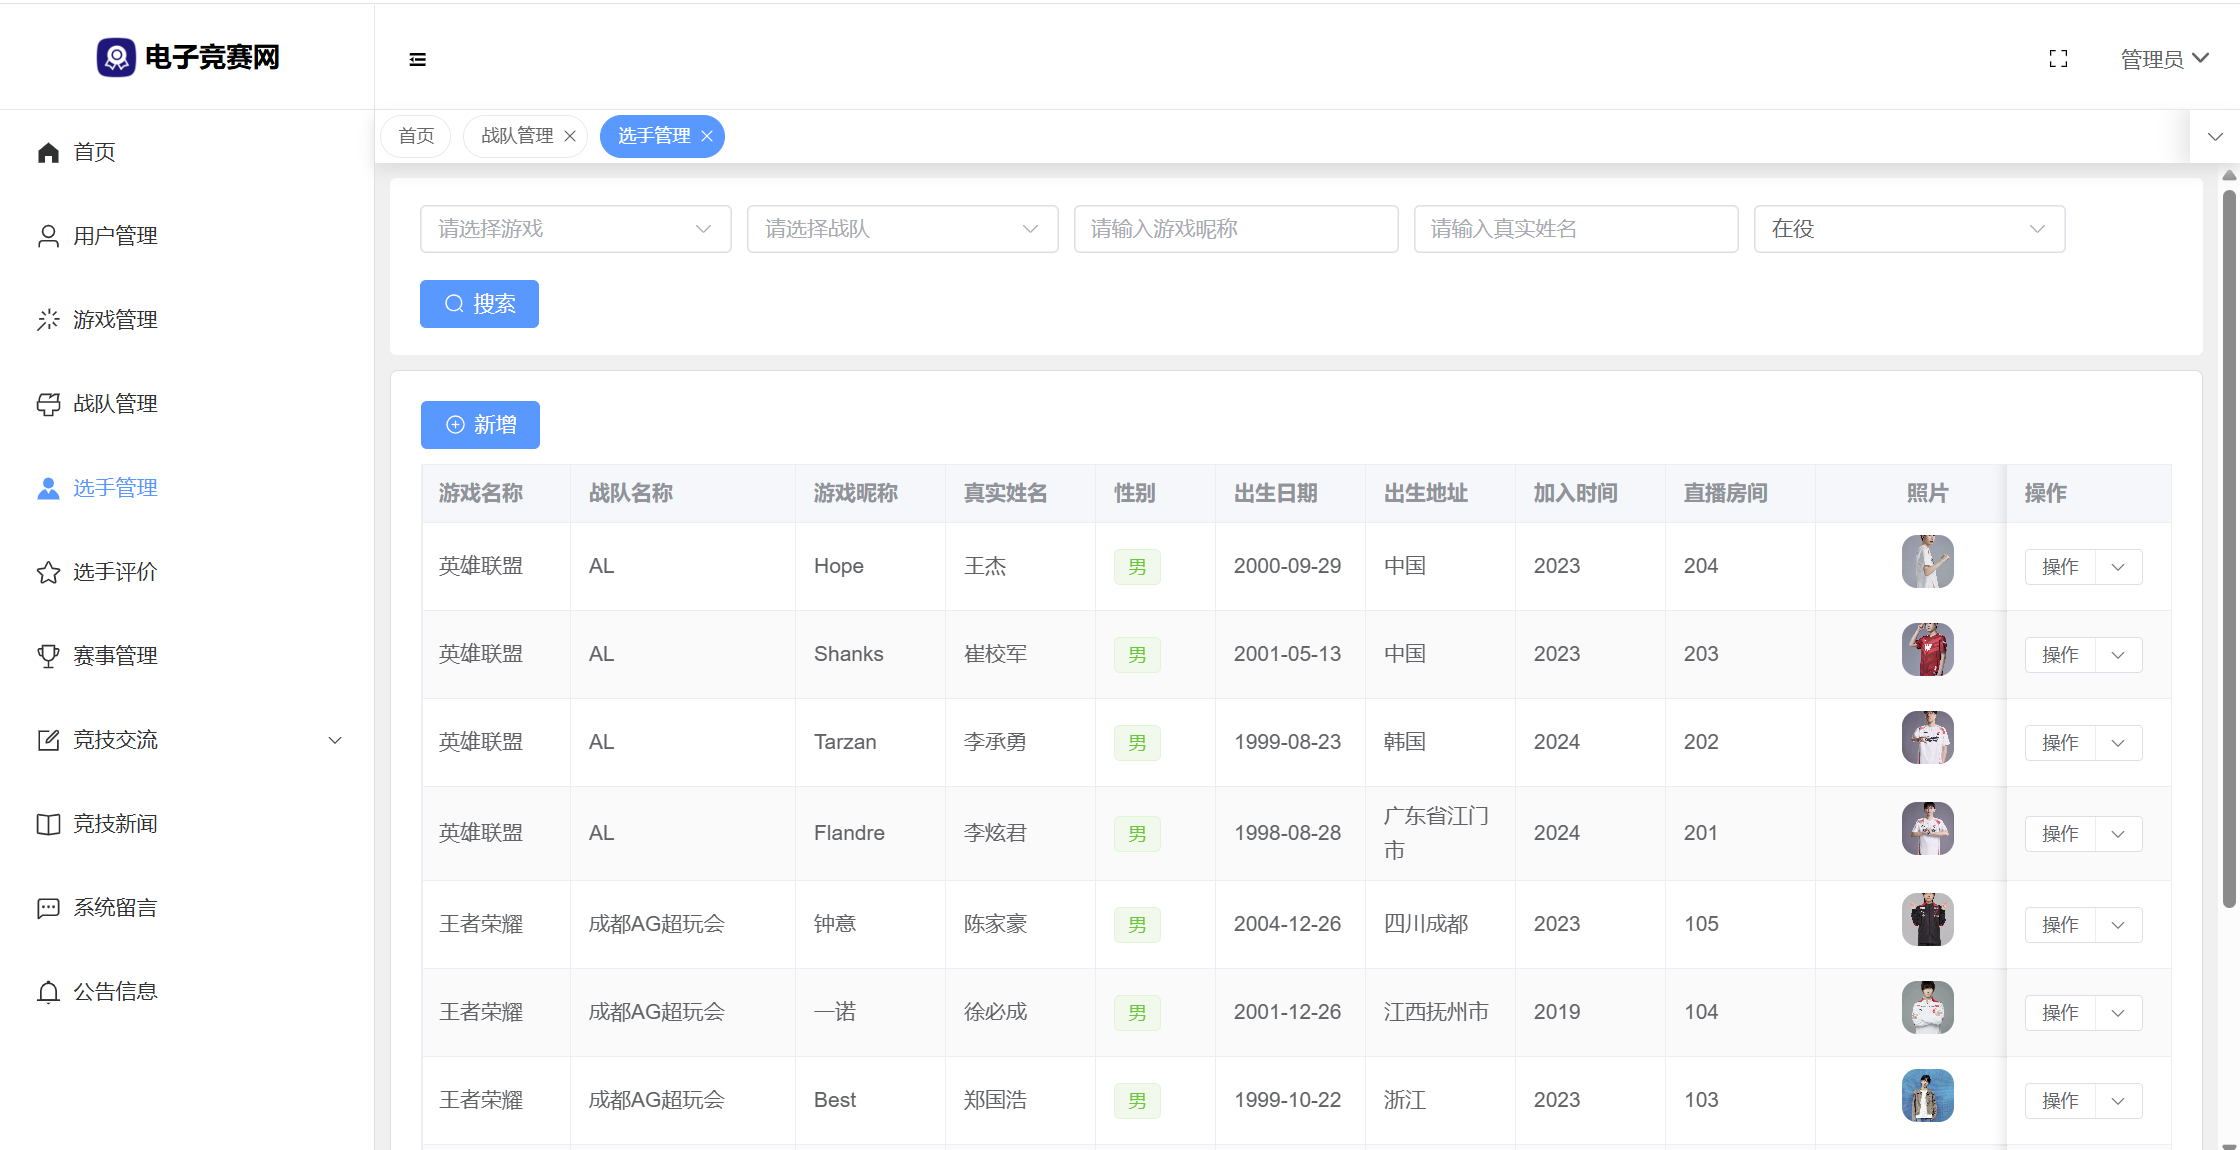Open 游戏管理 sidebar item

(115, 320)
